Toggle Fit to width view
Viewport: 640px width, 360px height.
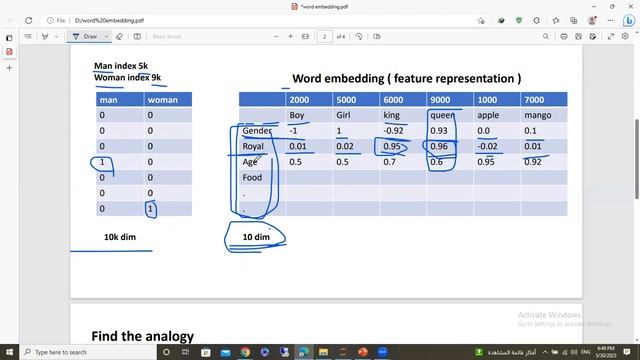(x=305, y=36)
